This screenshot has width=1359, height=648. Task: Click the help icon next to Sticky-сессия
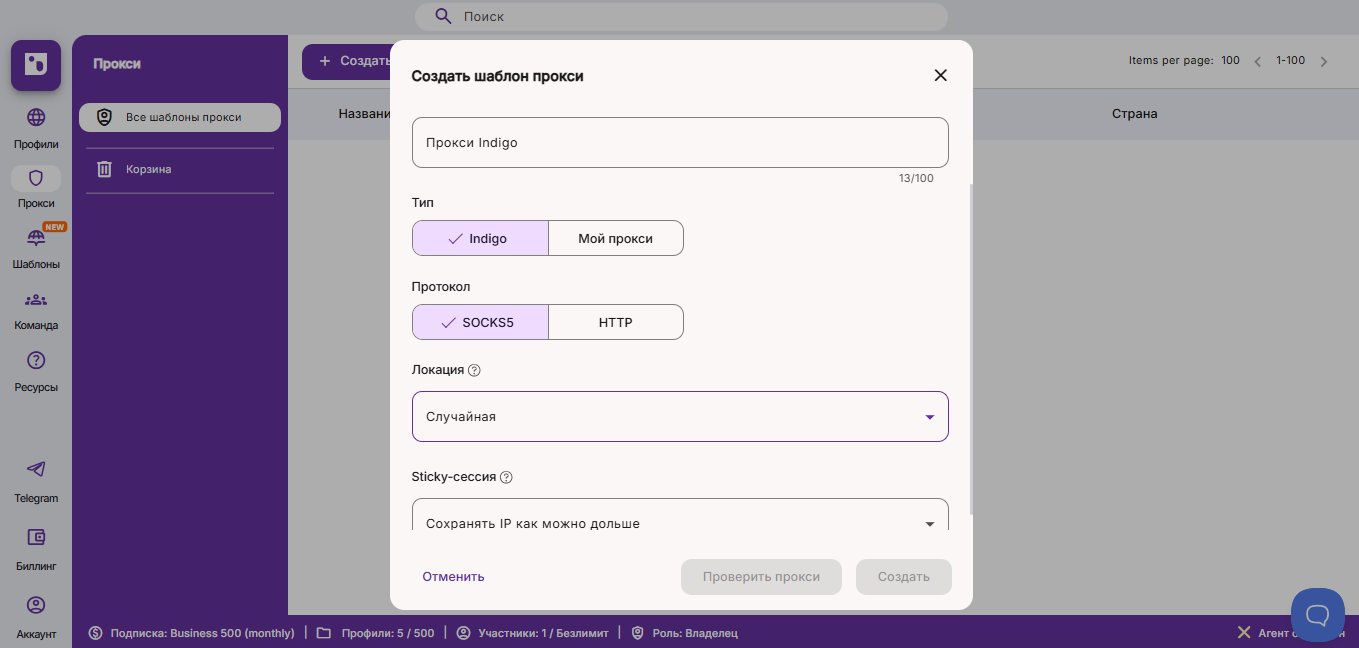coord(506,477)
